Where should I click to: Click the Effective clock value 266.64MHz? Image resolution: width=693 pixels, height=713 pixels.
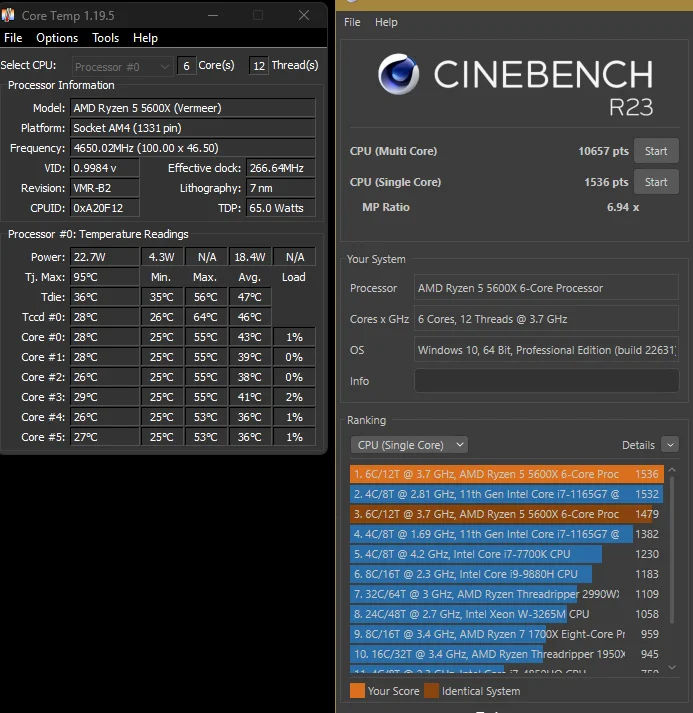point(281,168)
